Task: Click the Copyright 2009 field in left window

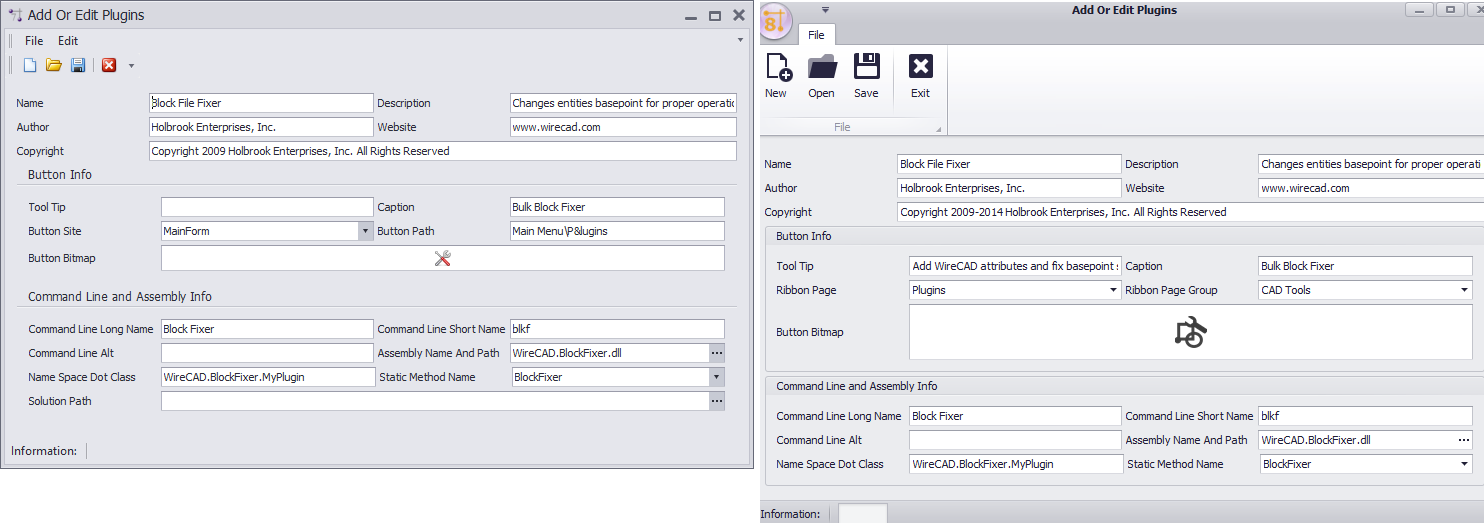Action: click(x=443, y=151)
